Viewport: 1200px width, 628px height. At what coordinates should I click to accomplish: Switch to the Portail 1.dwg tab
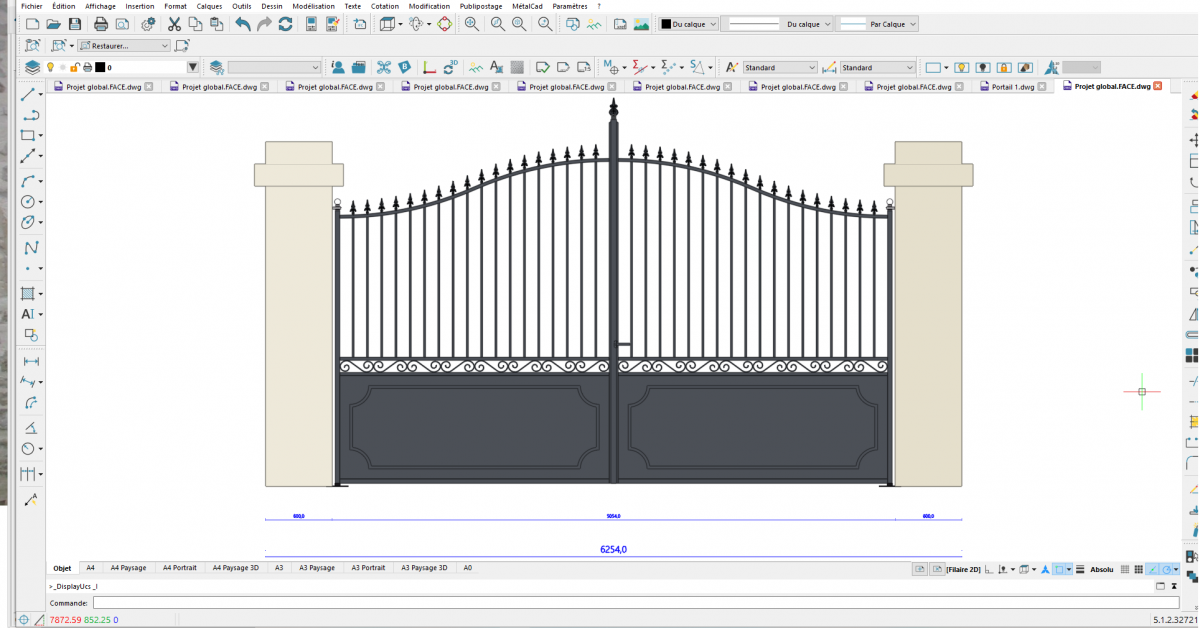(x=1012, y=87)
